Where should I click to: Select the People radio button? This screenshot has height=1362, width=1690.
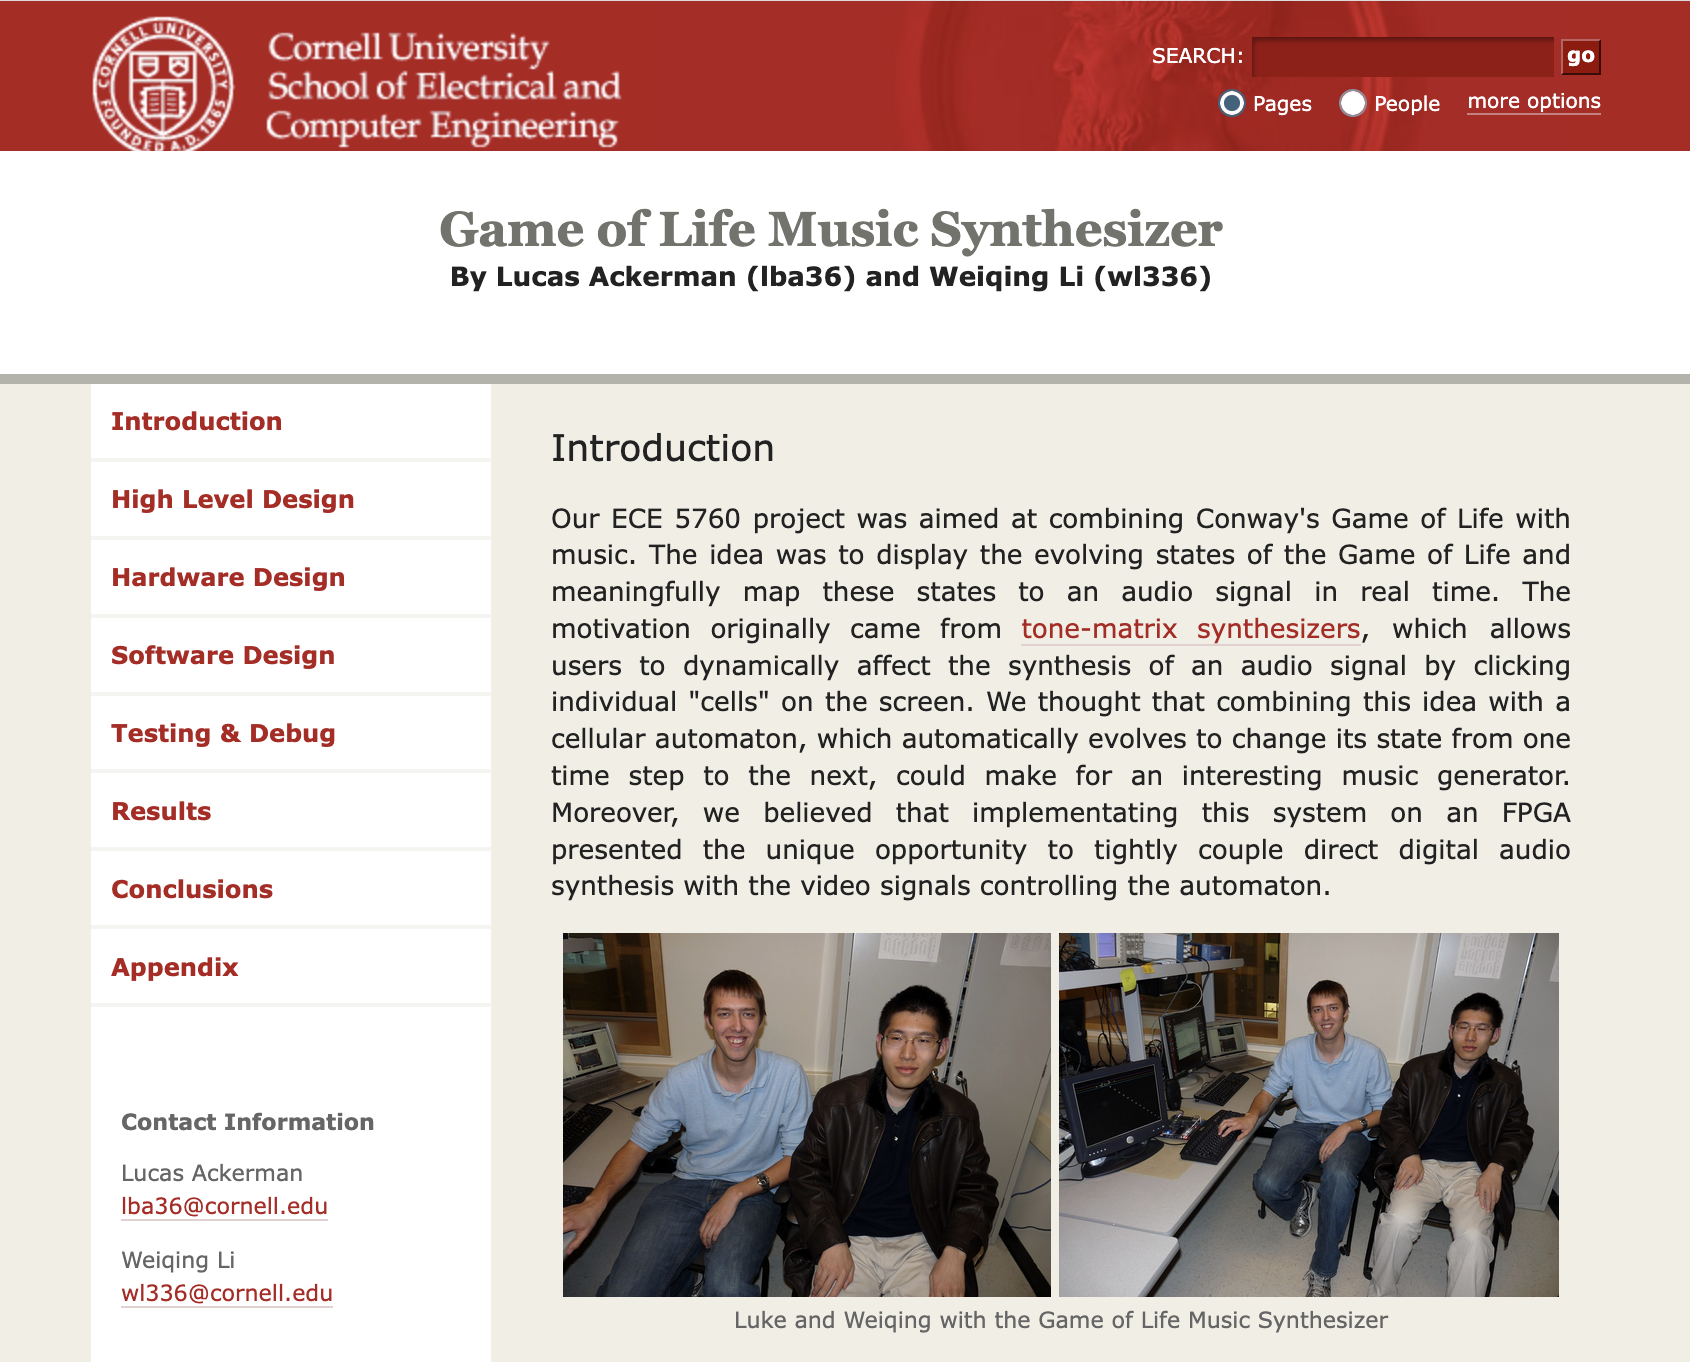[x=1353, y=103]
